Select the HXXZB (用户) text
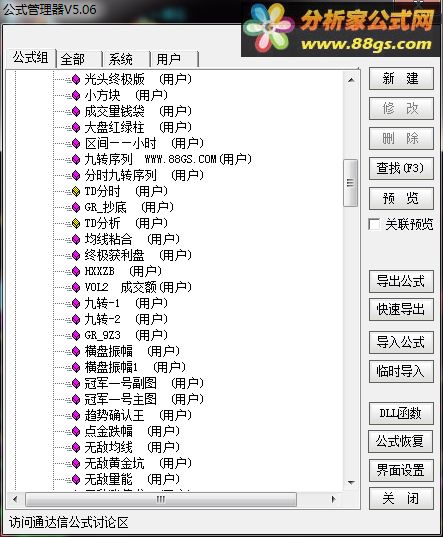This screenshot has height=537, width=443. [x=123, y=272]
